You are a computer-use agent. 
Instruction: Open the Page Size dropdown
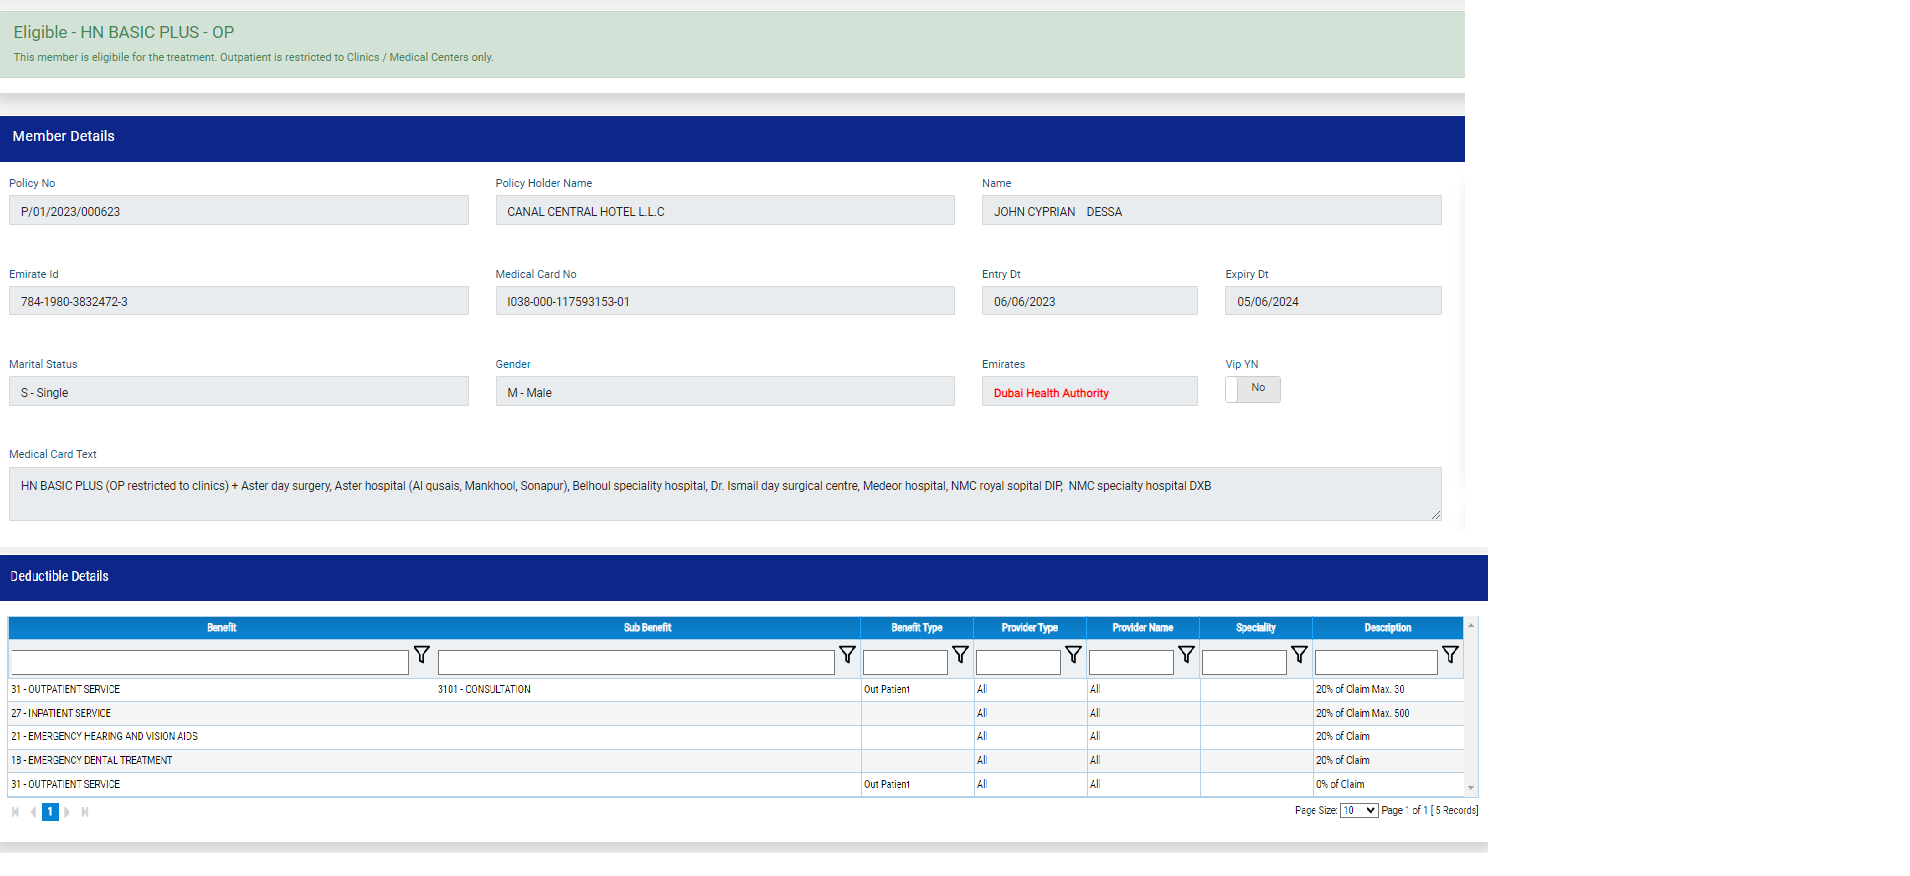1358,811
